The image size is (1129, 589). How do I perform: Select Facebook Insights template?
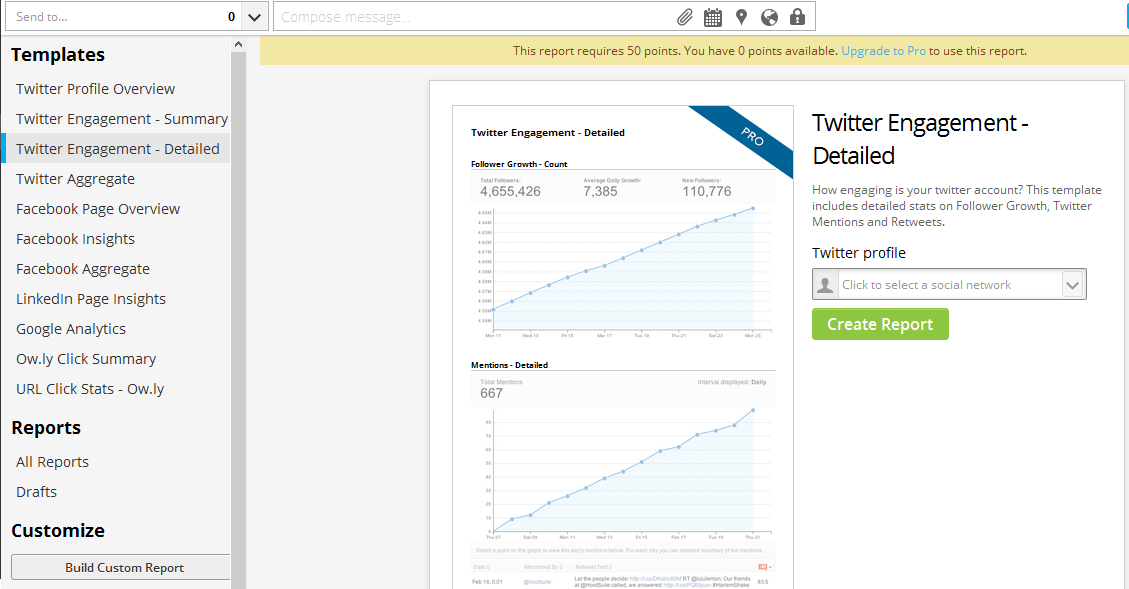point(76,238)
